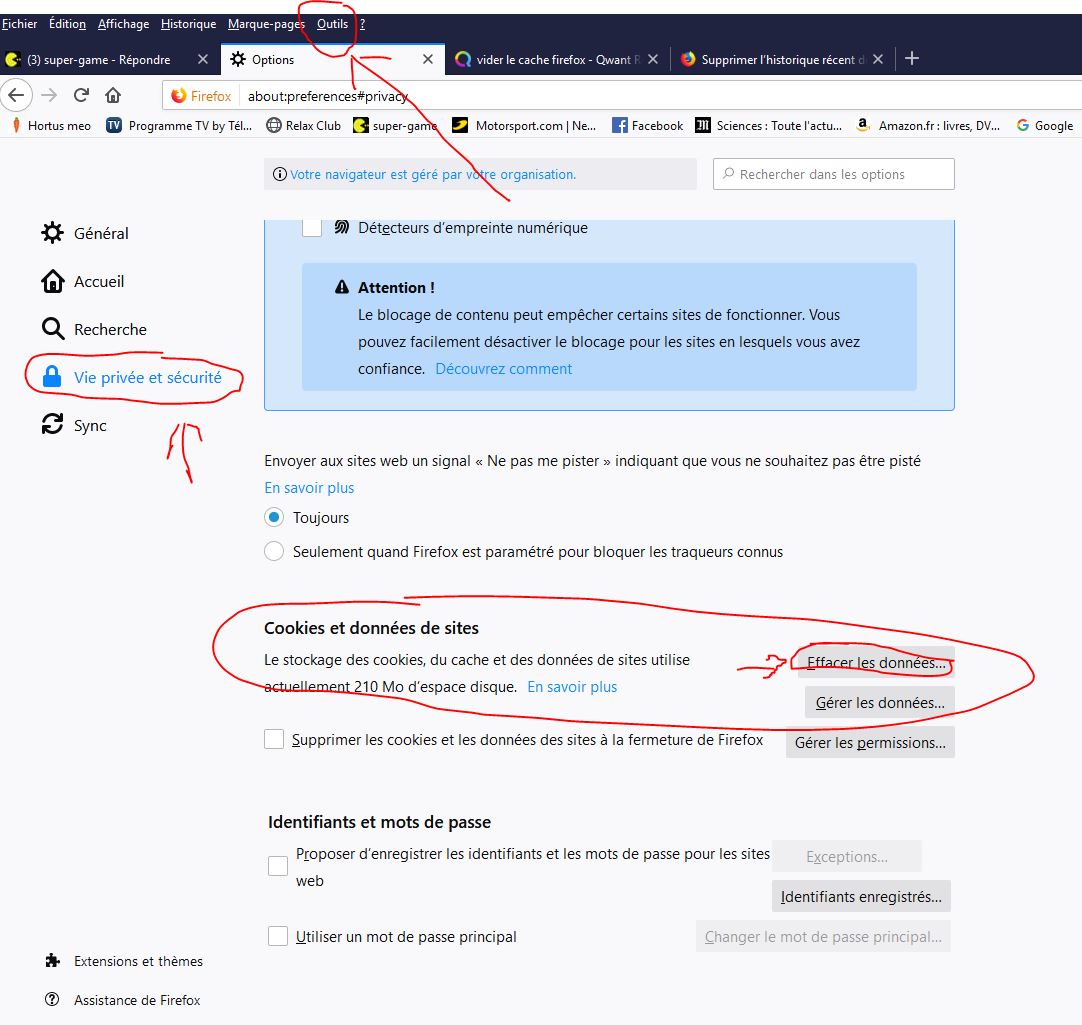Select the Toujours radio option
Viewport: 1082px width, 1025px height.
(x=274, y=518)
